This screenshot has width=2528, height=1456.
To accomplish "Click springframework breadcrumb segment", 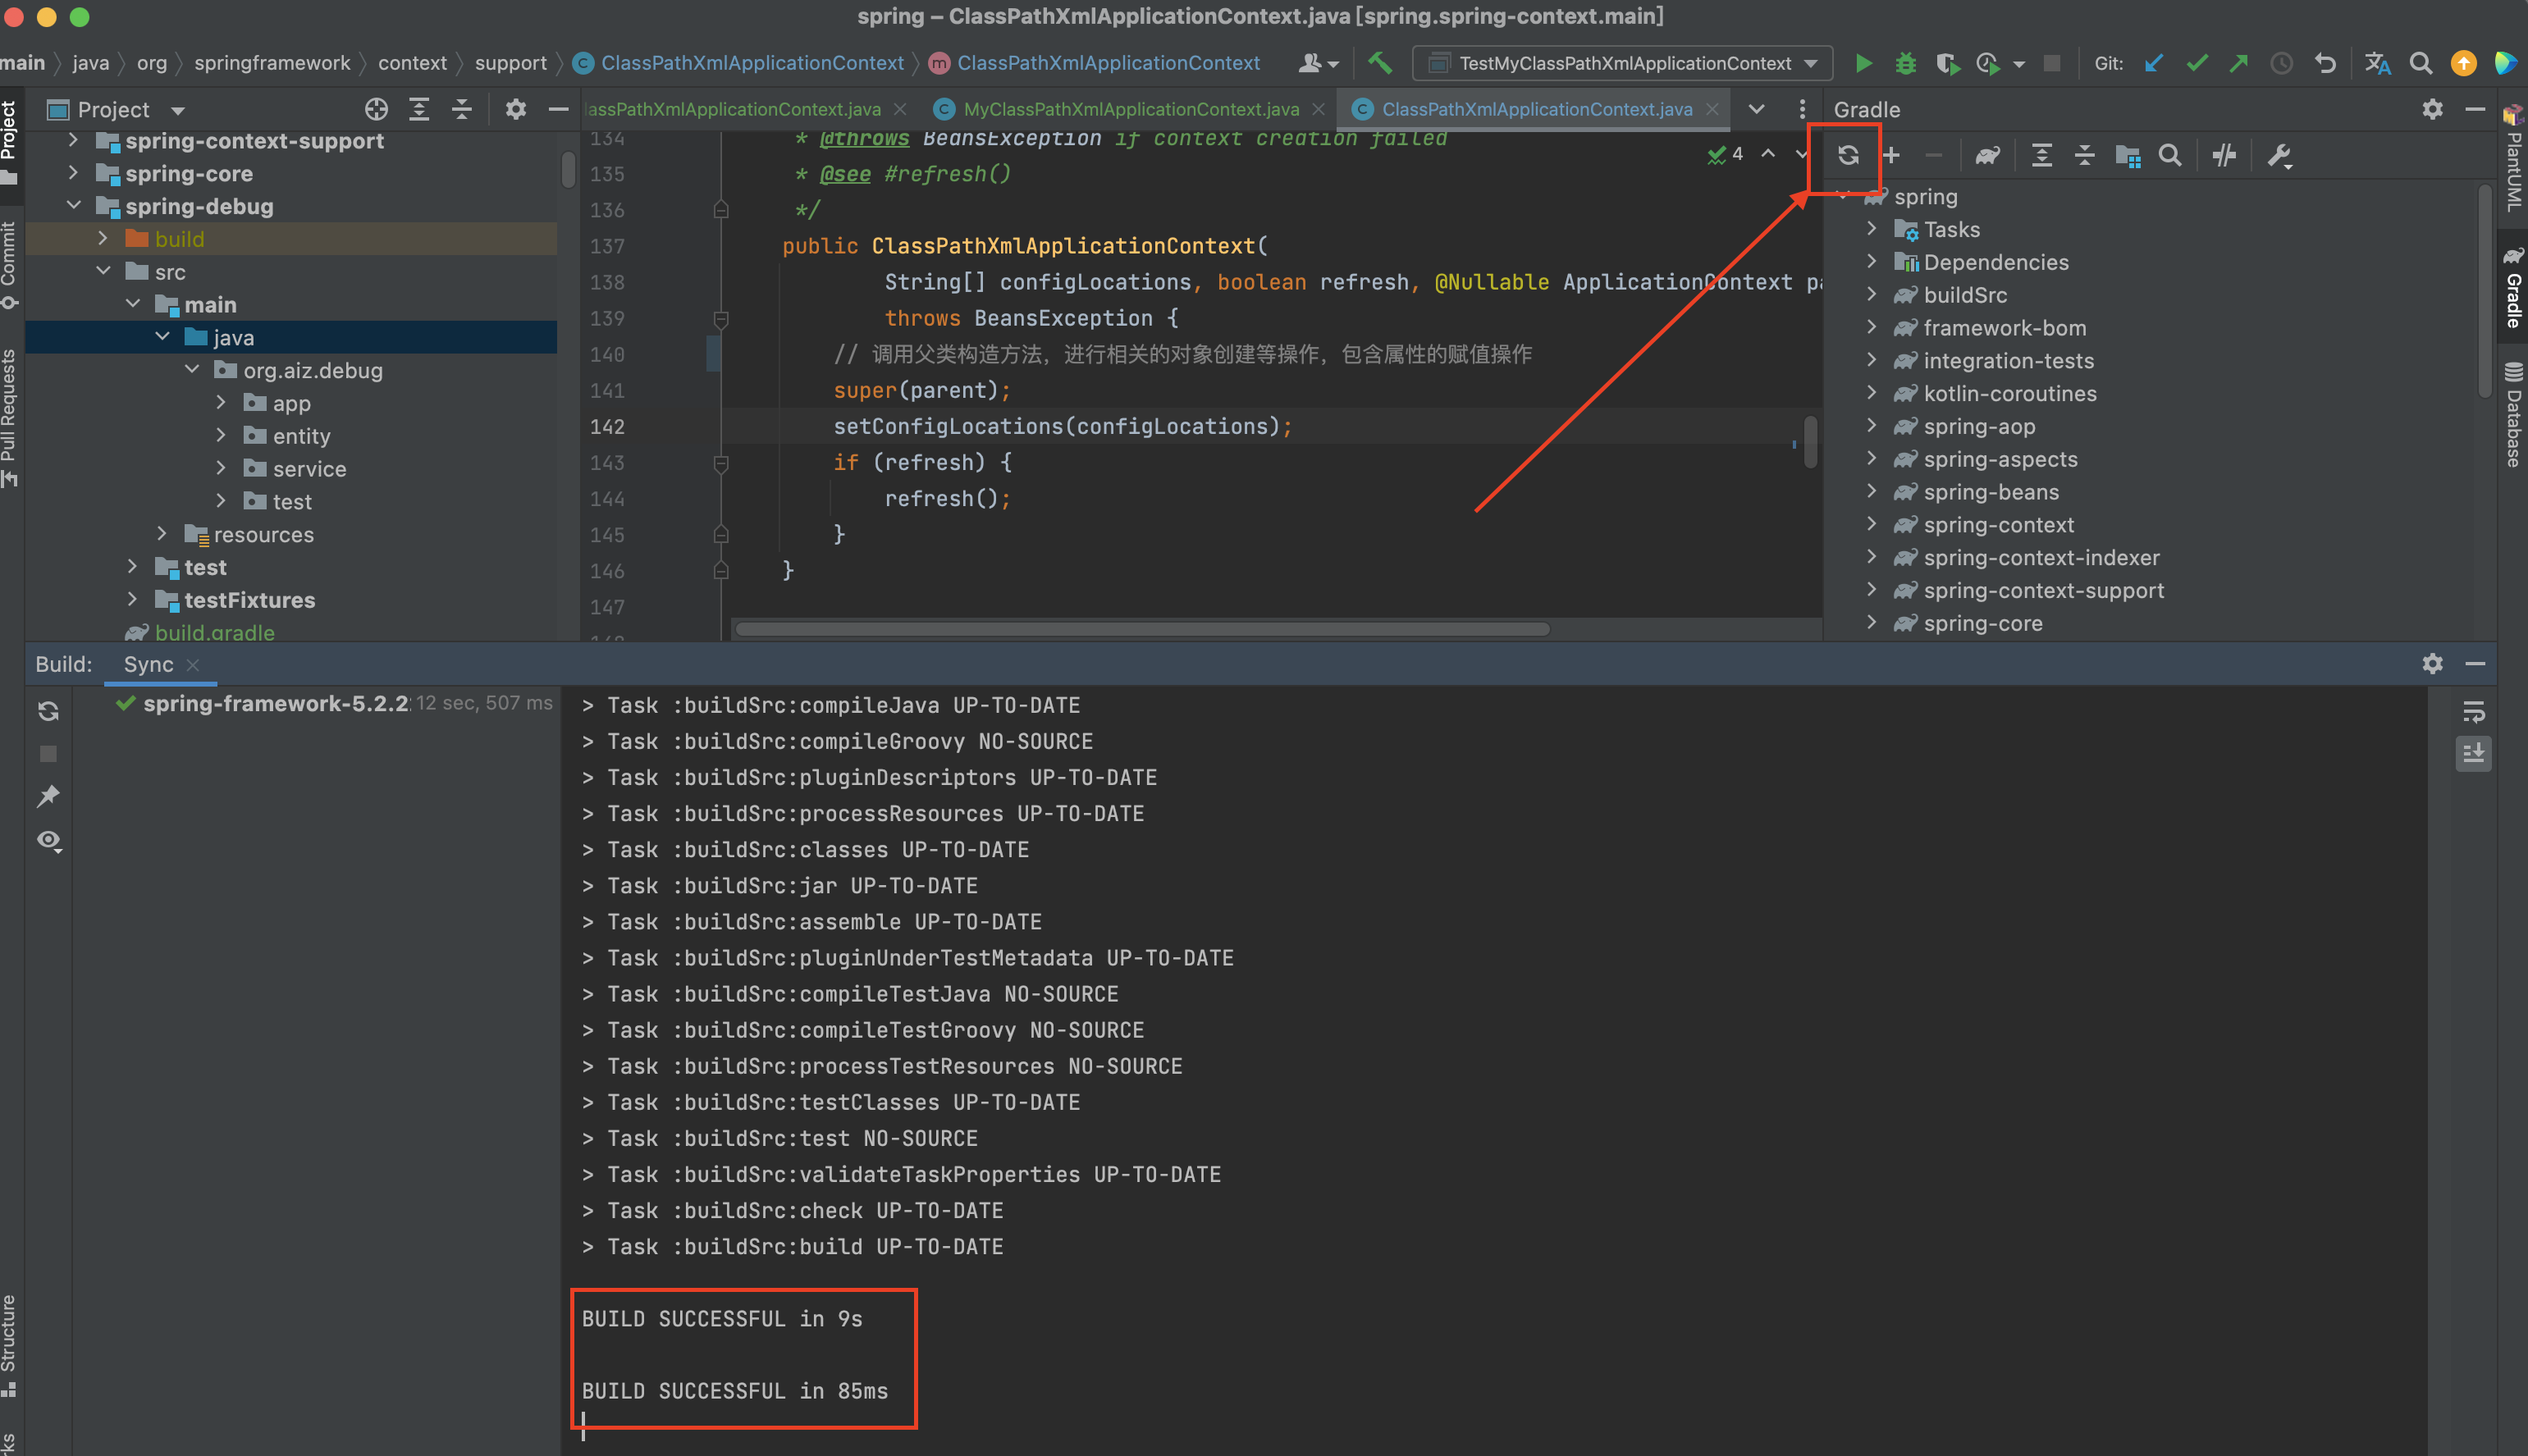I will (x=272, y=63).
